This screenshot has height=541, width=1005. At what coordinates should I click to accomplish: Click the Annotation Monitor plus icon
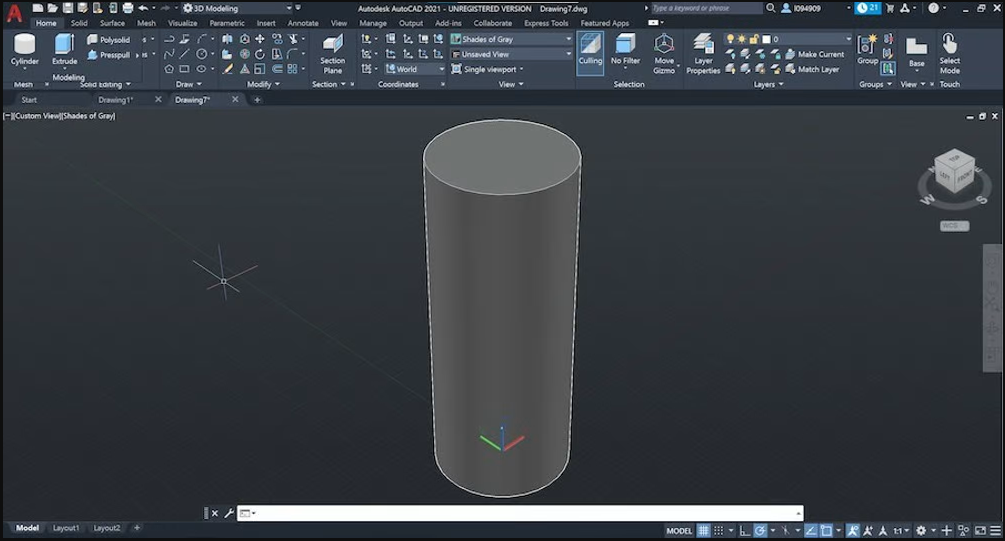click(x=946, y=531)
